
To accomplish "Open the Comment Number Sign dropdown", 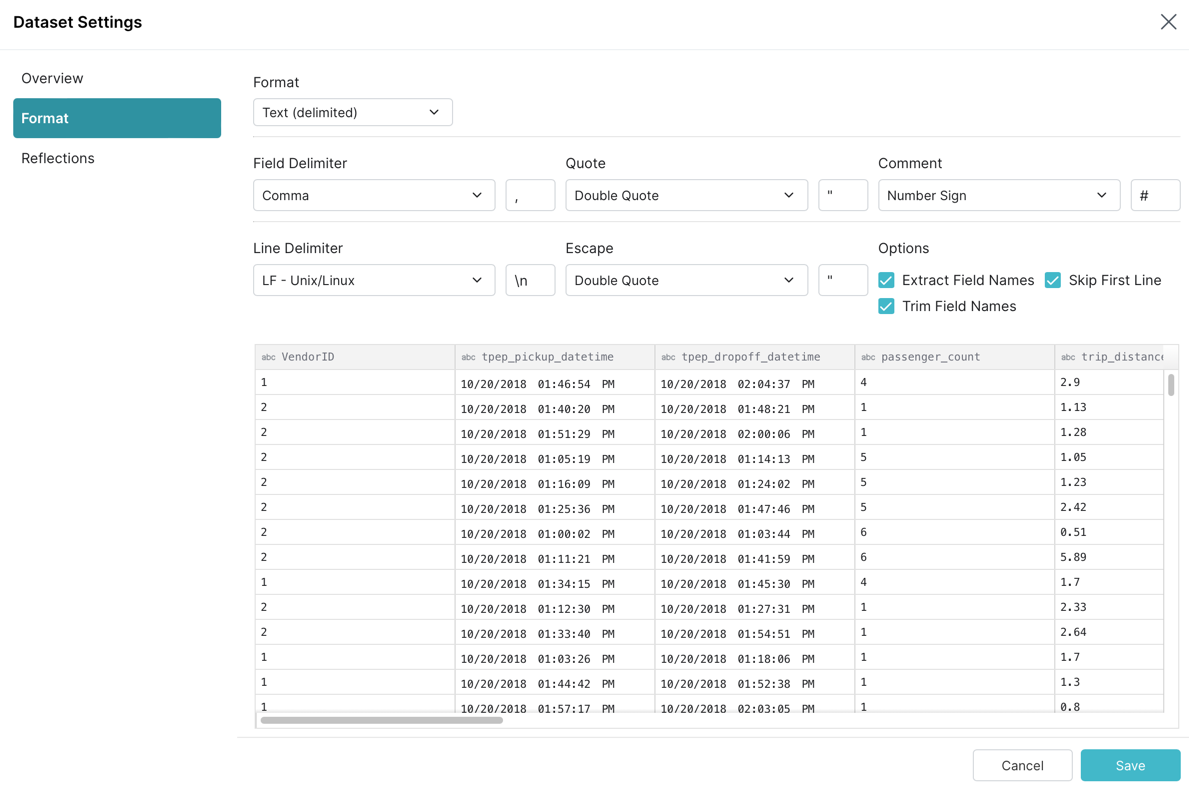I will (x=998, y=195).
